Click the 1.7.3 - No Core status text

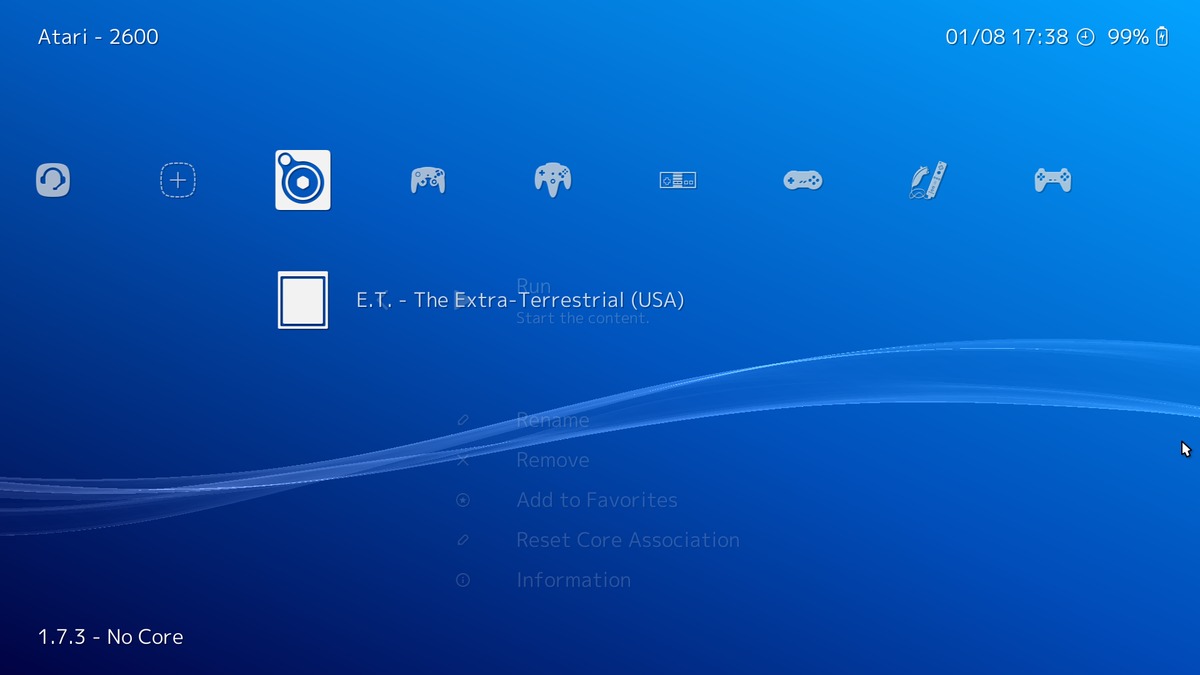coord(110,636)
